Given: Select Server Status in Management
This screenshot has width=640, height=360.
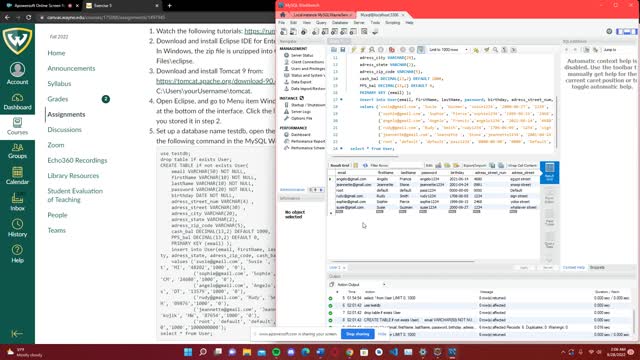Looking at the screenshot, I should click(x=302, y=55).
